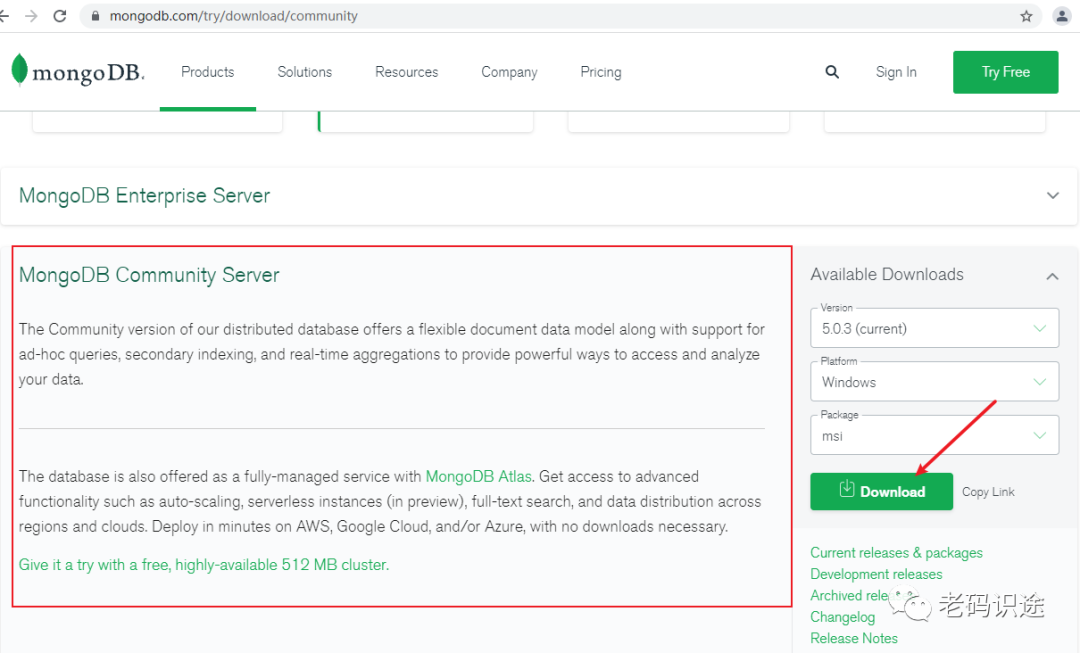Click the Copy Link text
This screenshot has width=1080, height=653.
(988, 492)
